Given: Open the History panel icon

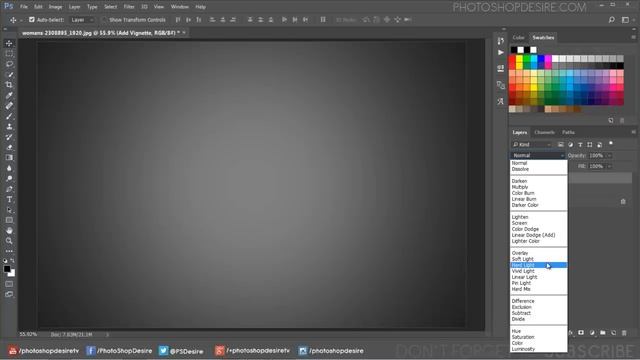Looking at the screenshot, I should pyautogui.click(x=501, y=40).
